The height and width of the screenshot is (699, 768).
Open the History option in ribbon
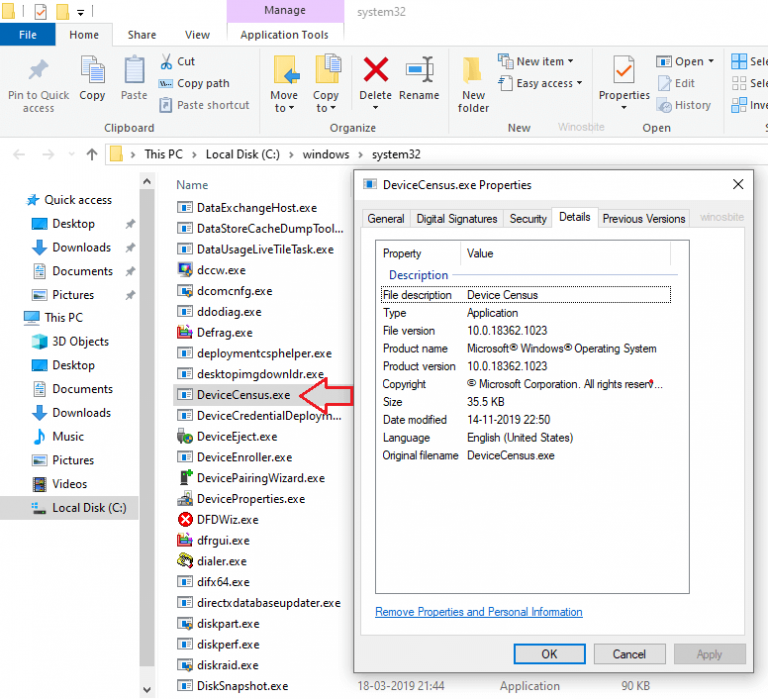(685, 105)
